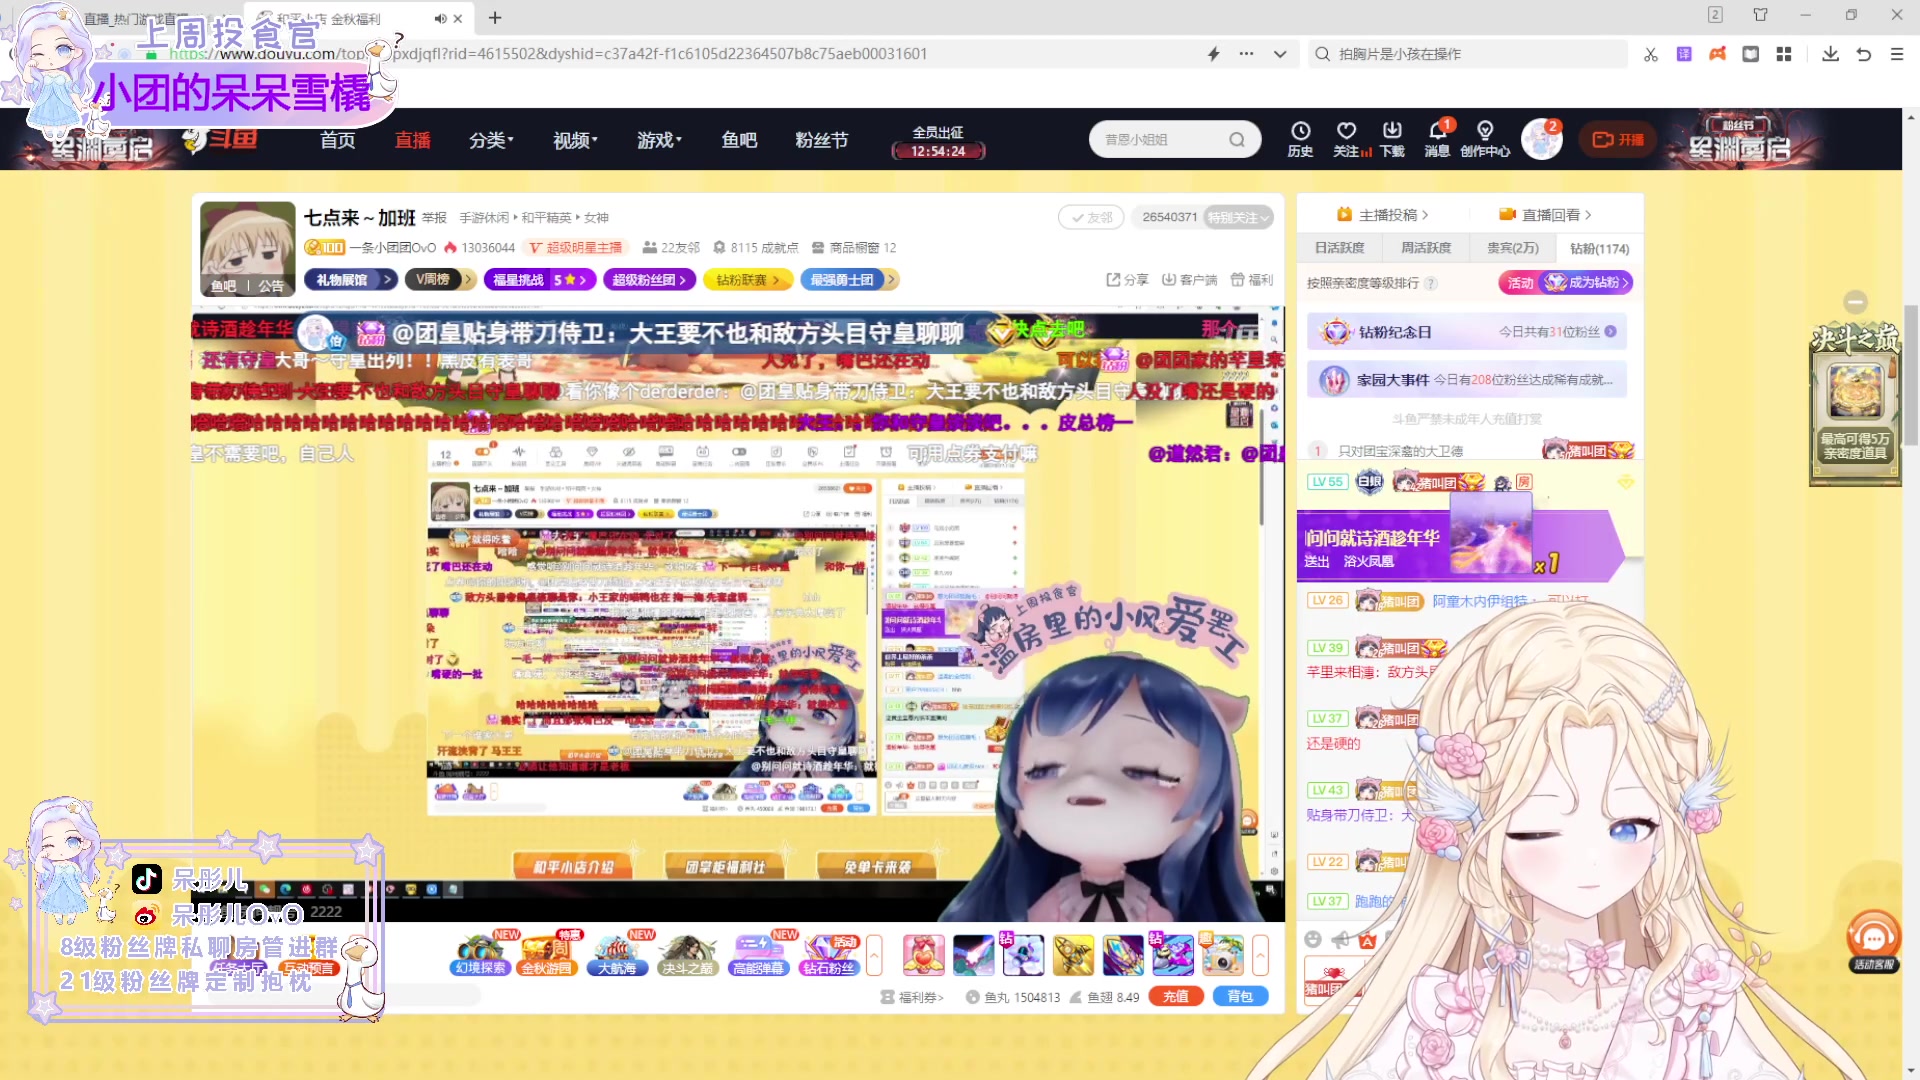This screenshot has height=1080, width=1920.
Task: Open 创作中心 lightbulb icon
Action: [1485, 139]
